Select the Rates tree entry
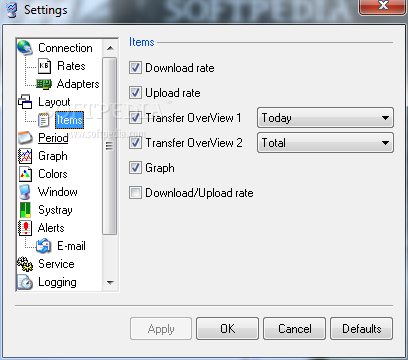The image size is (408, 360). pyautogui.click(x=71, y=66)
